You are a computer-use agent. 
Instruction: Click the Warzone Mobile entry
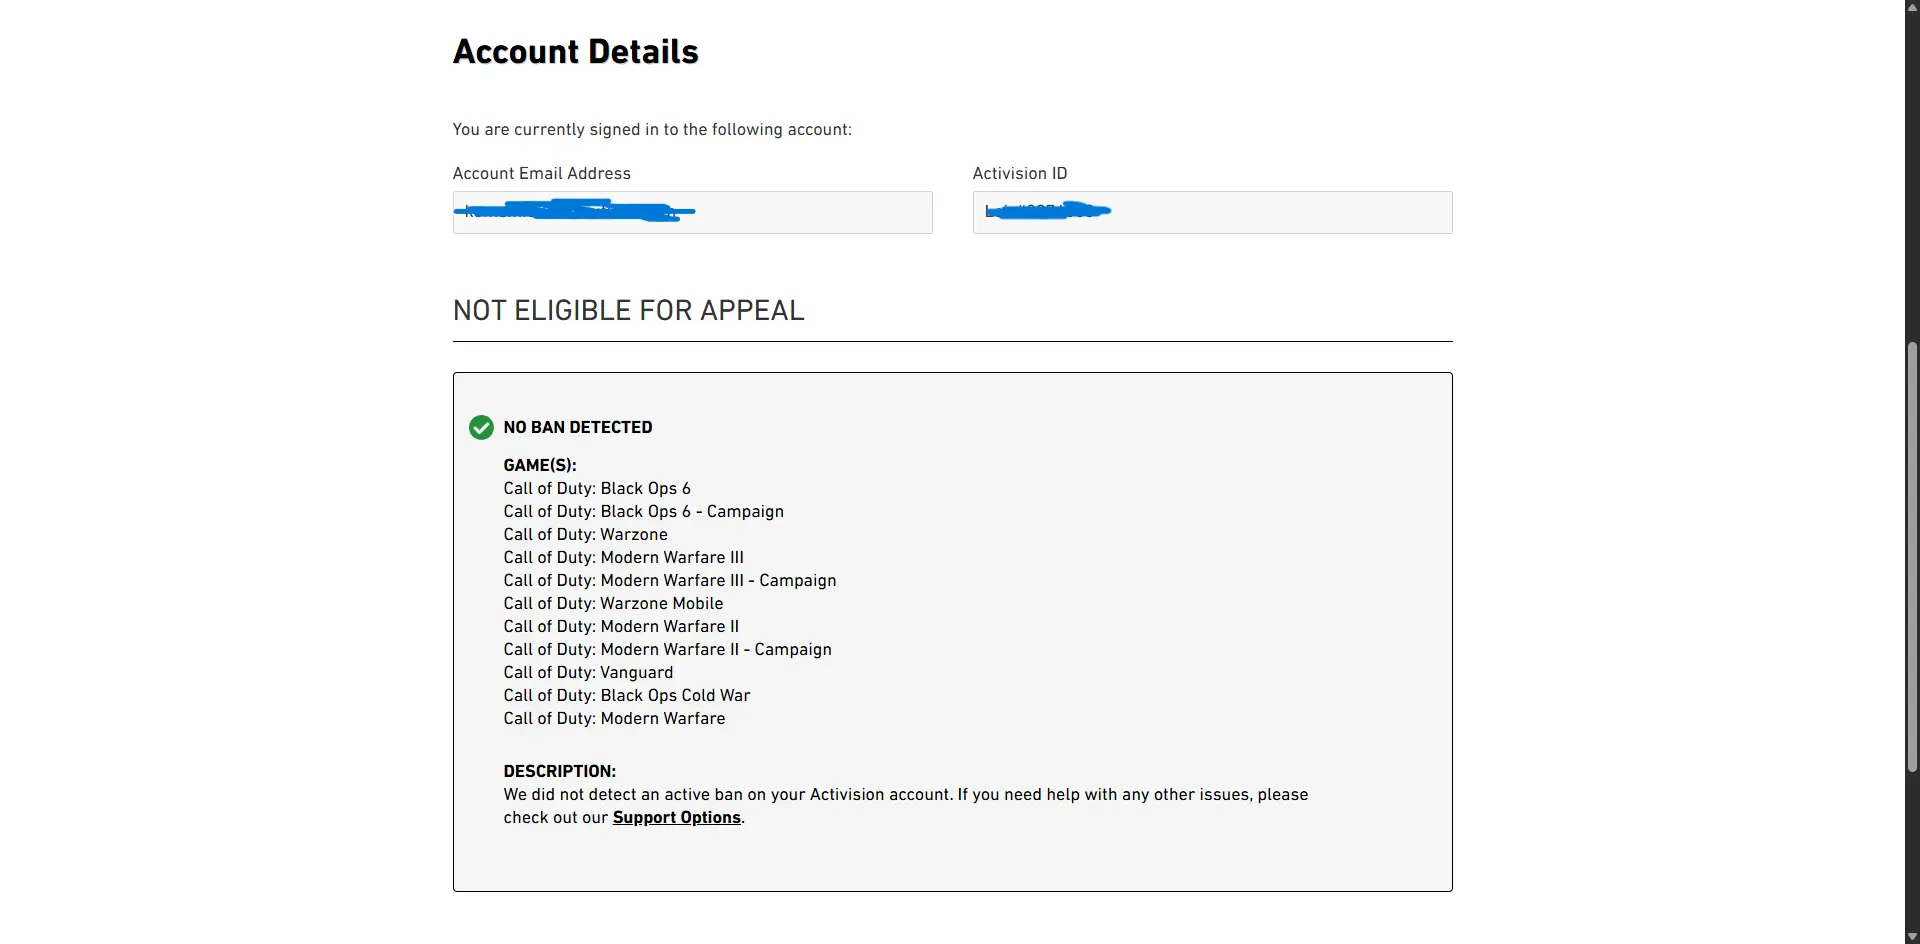[613, 604]
